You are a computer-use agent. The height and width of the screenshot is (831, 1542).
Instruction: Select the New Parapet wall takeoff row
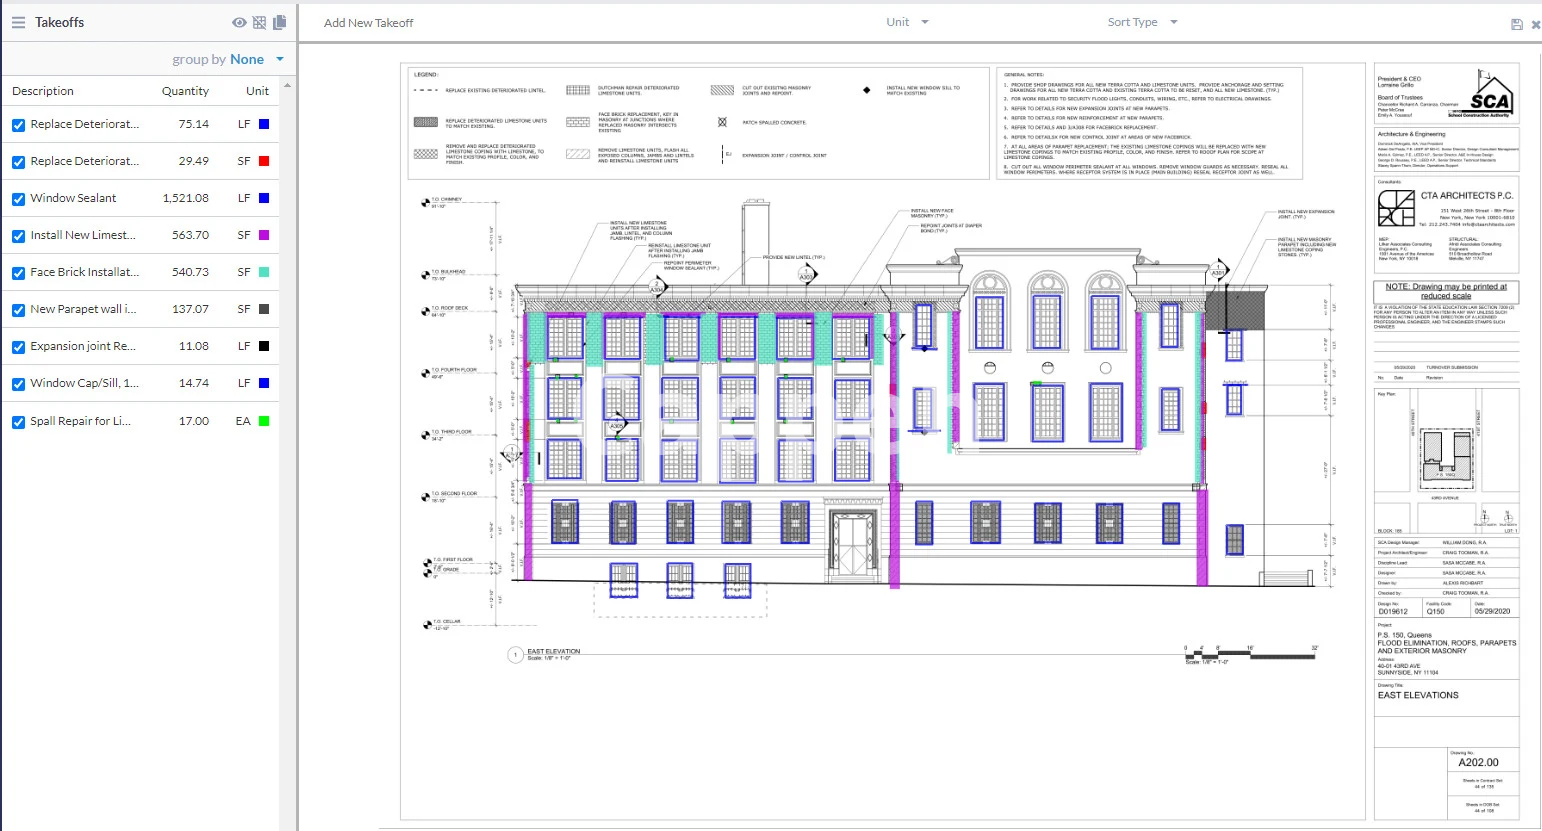tap(83, 309)
